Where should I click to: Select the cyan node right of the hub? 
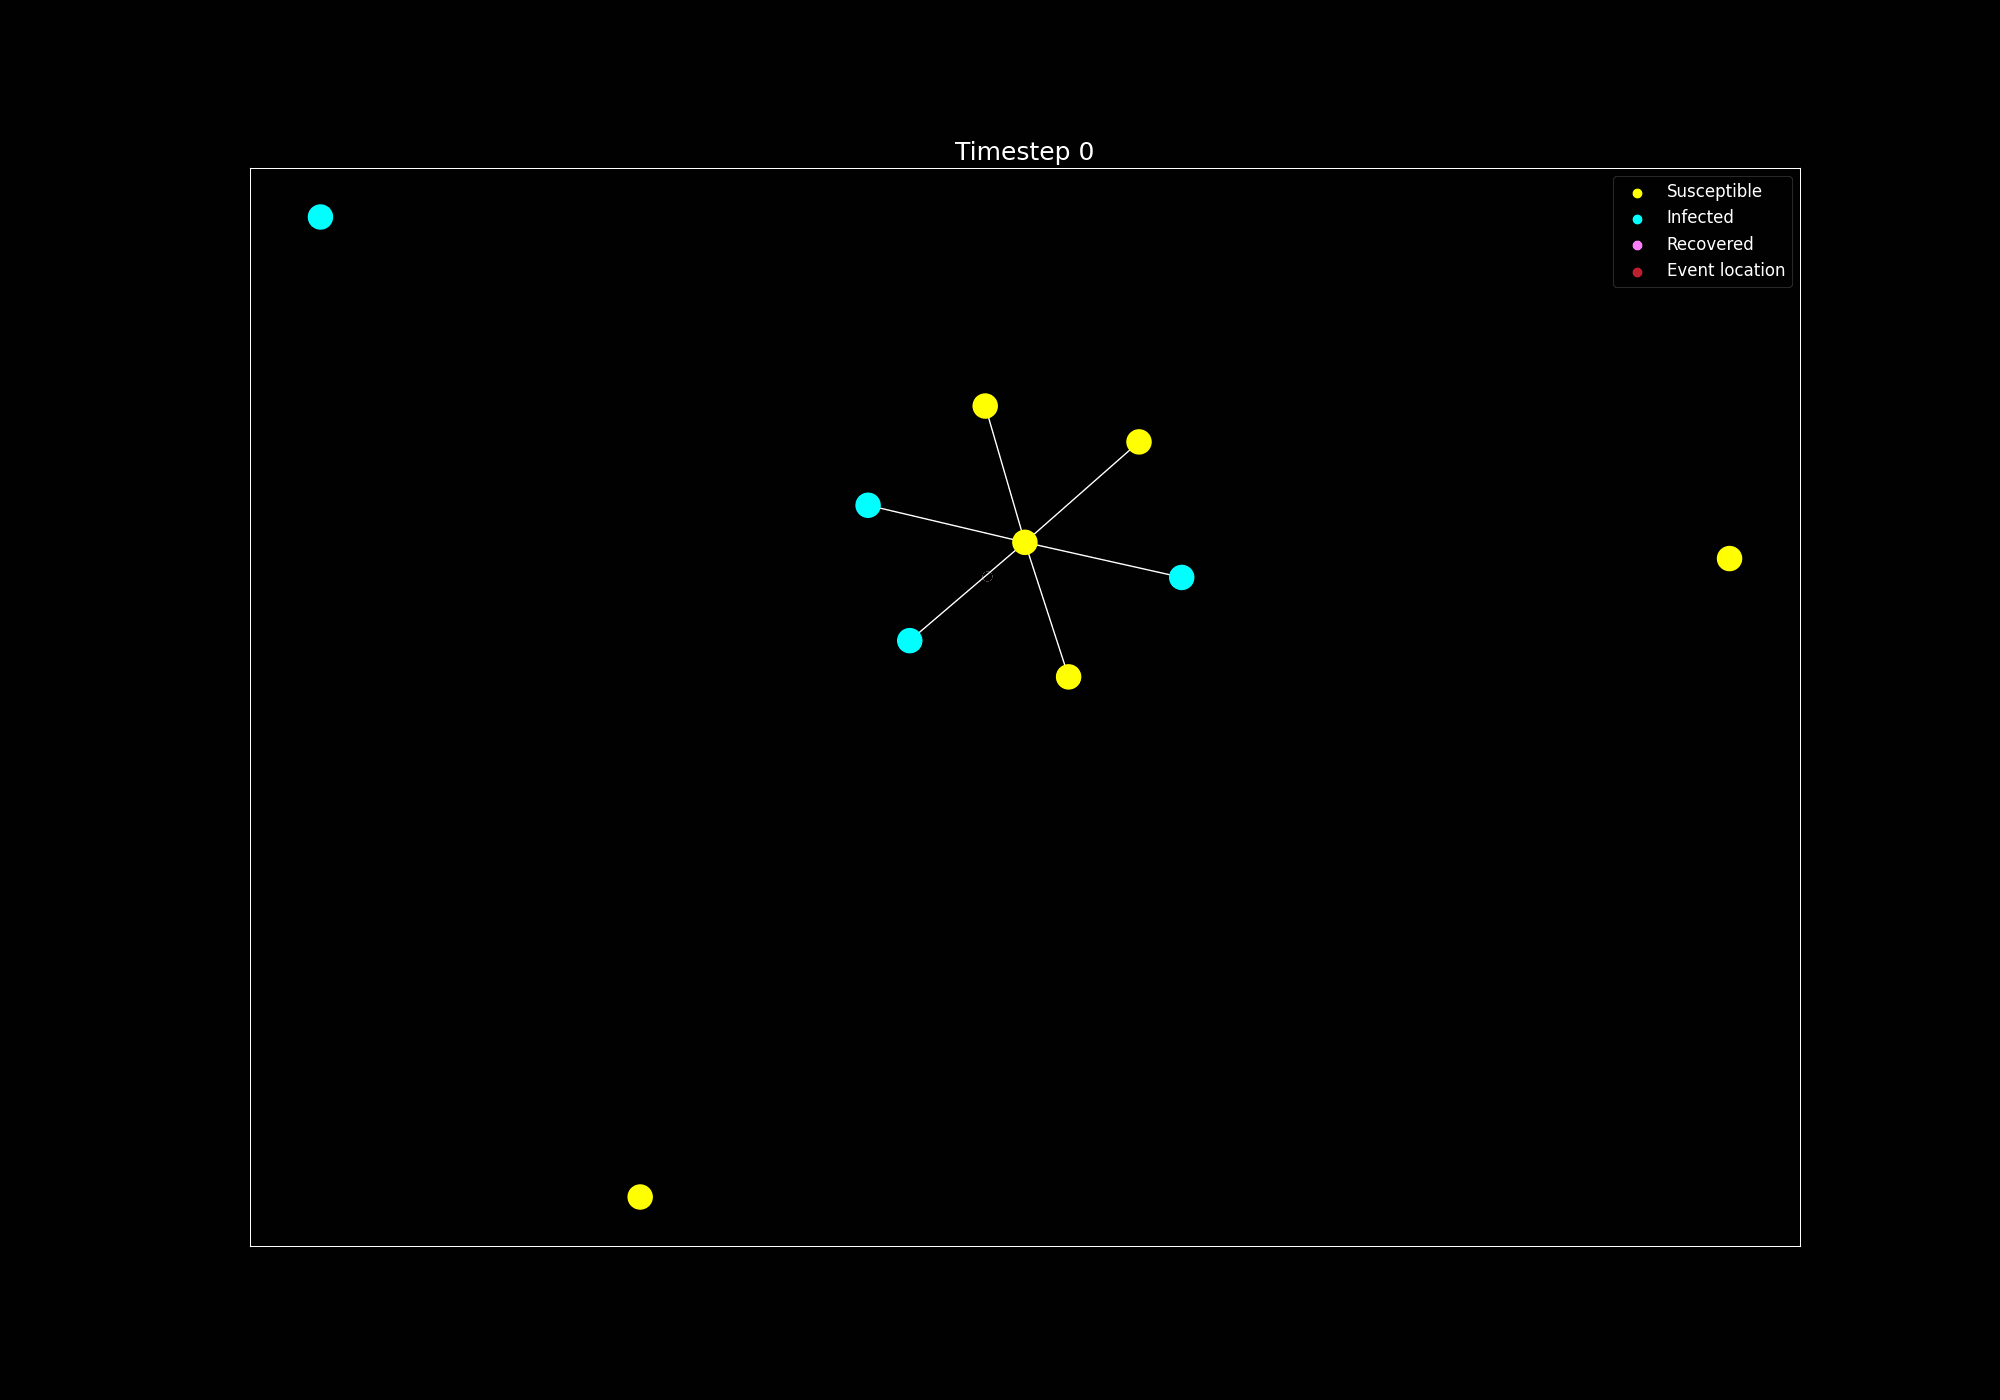(x=1181, y=577)
